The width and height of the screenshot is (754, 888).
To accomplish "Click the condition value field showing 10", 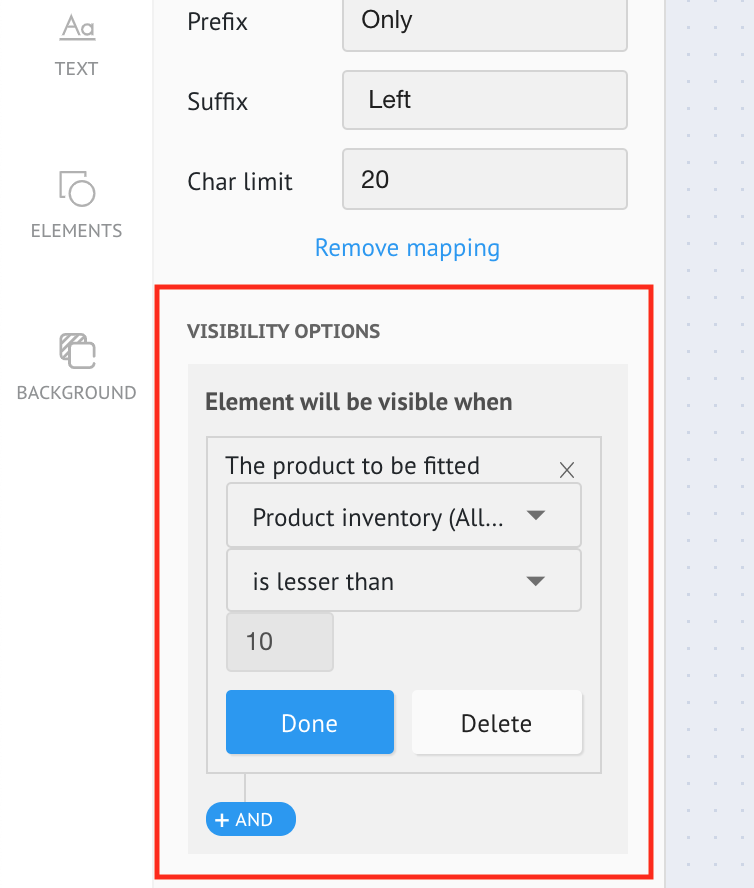I will 279,641.
